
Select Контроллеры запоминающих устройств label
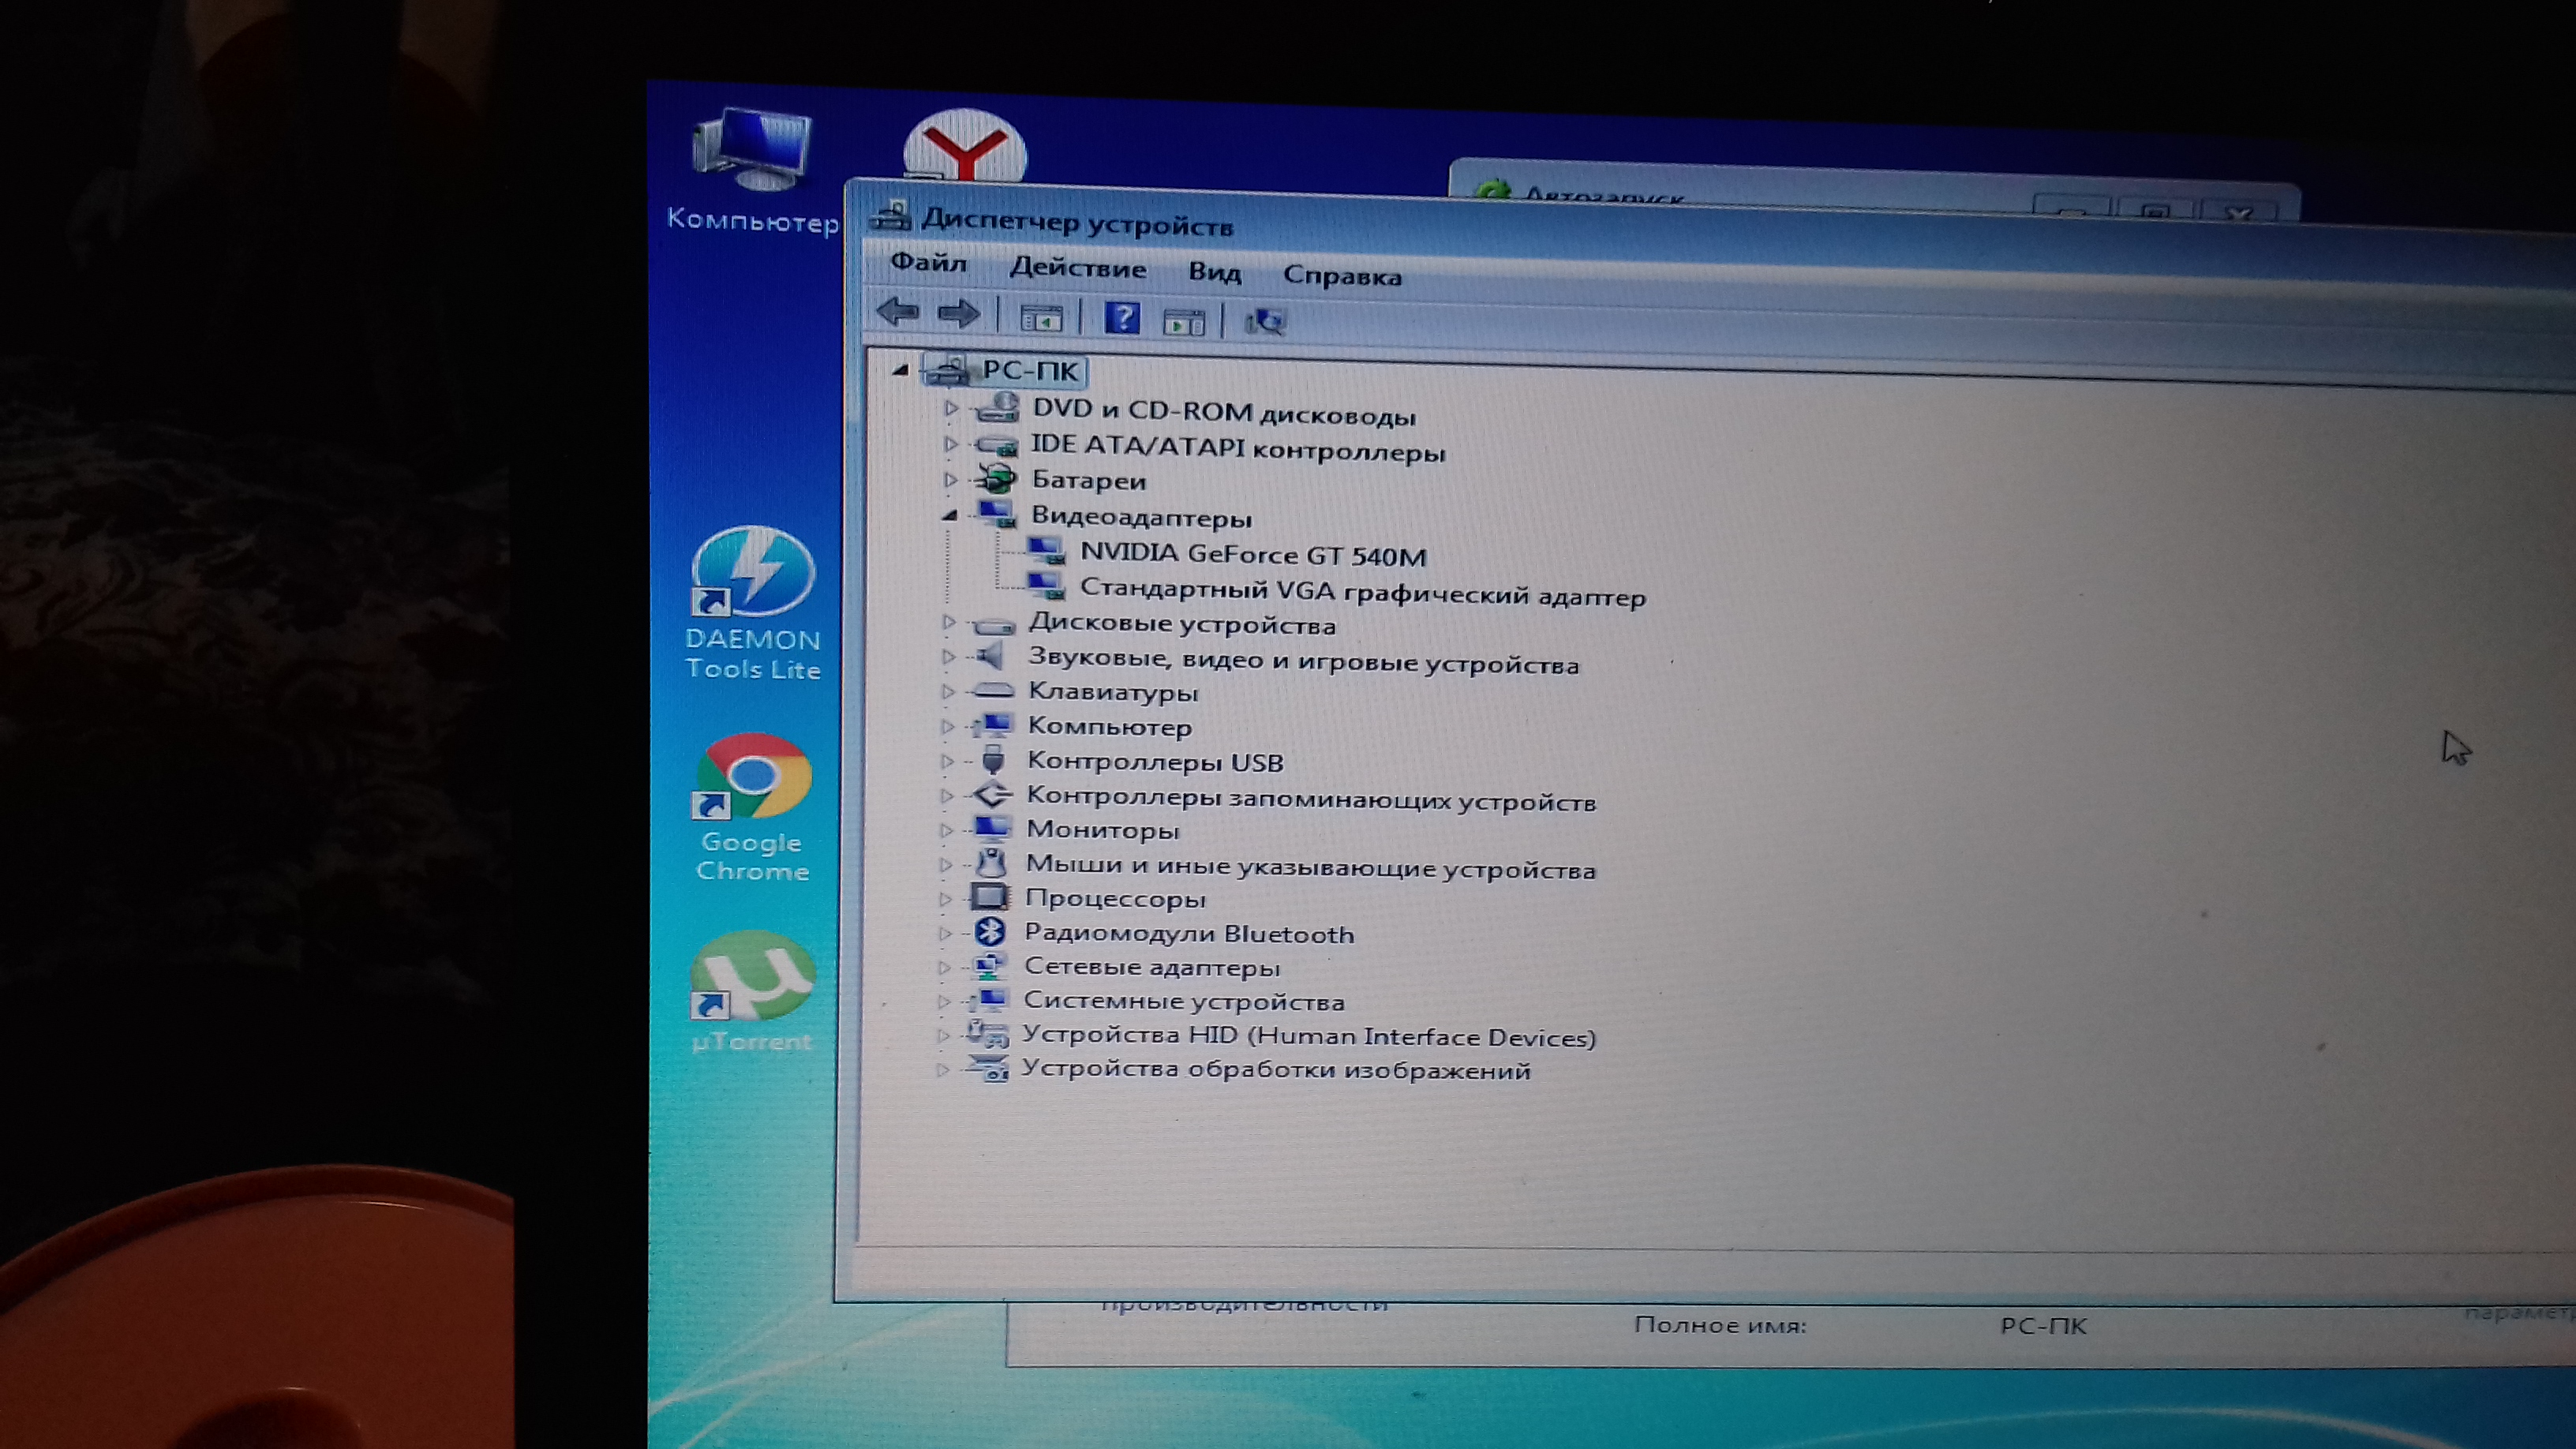1311,799
